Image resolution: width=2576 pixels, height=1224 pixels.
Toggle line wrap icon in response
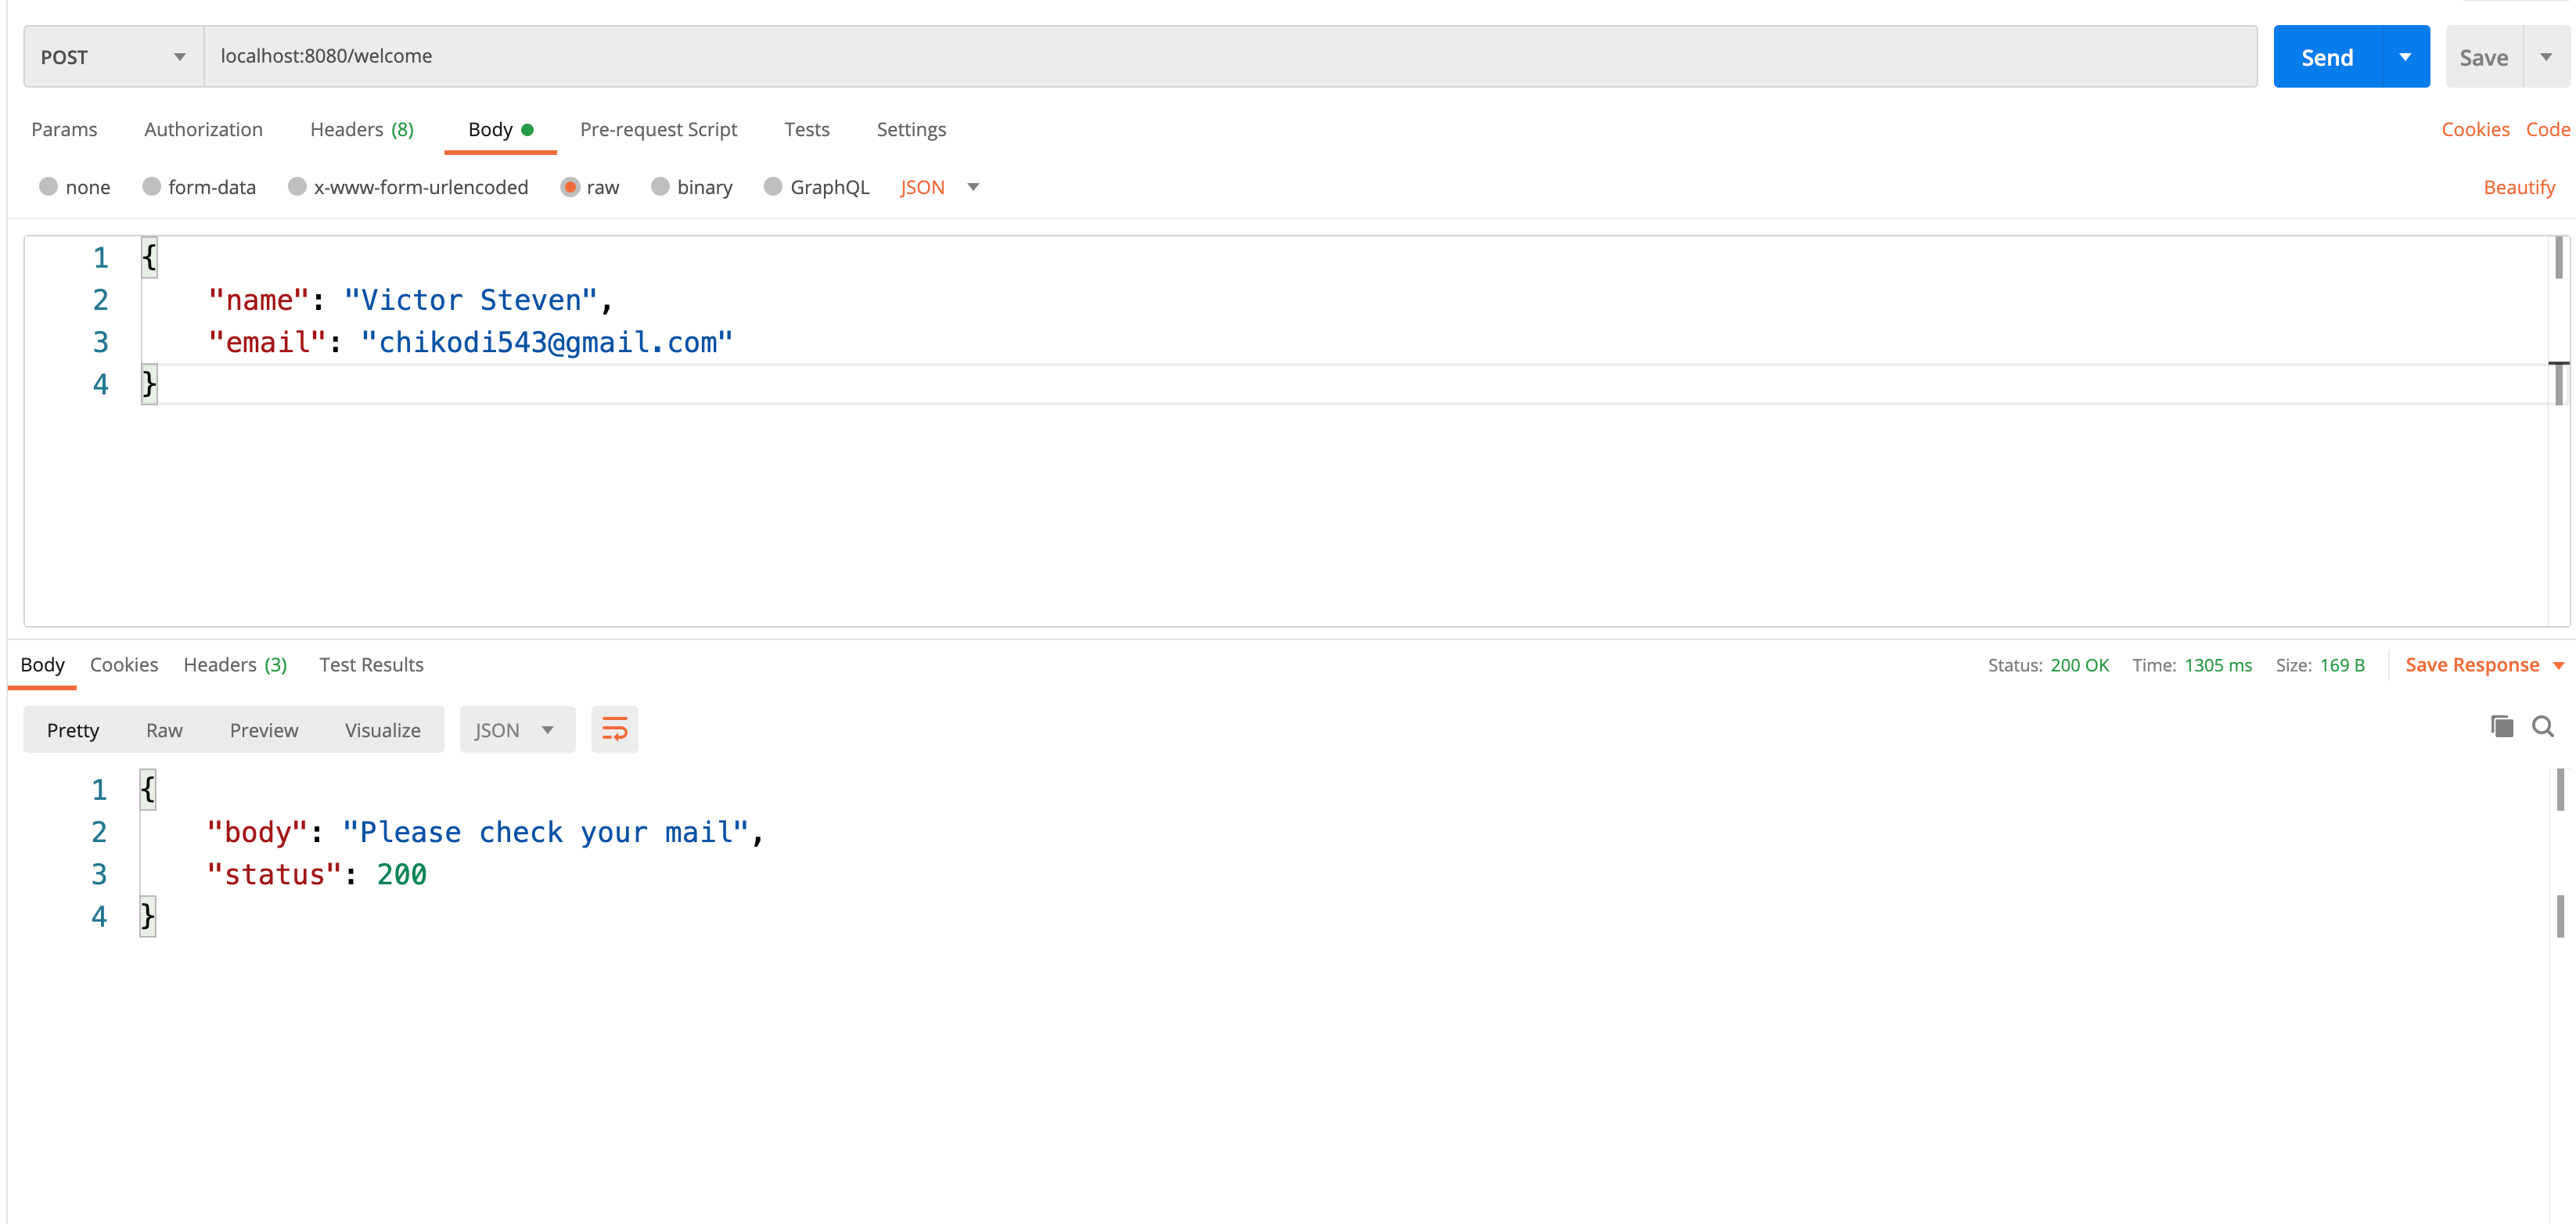coord(614,729)
